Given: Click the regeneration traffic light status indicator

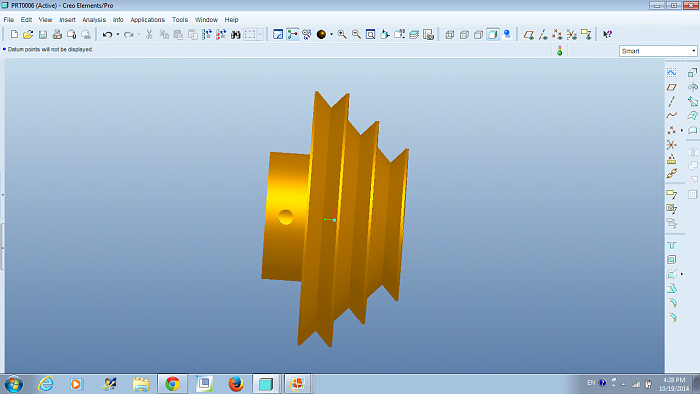Looking at the screenshot, I should [x=559, y=51].
